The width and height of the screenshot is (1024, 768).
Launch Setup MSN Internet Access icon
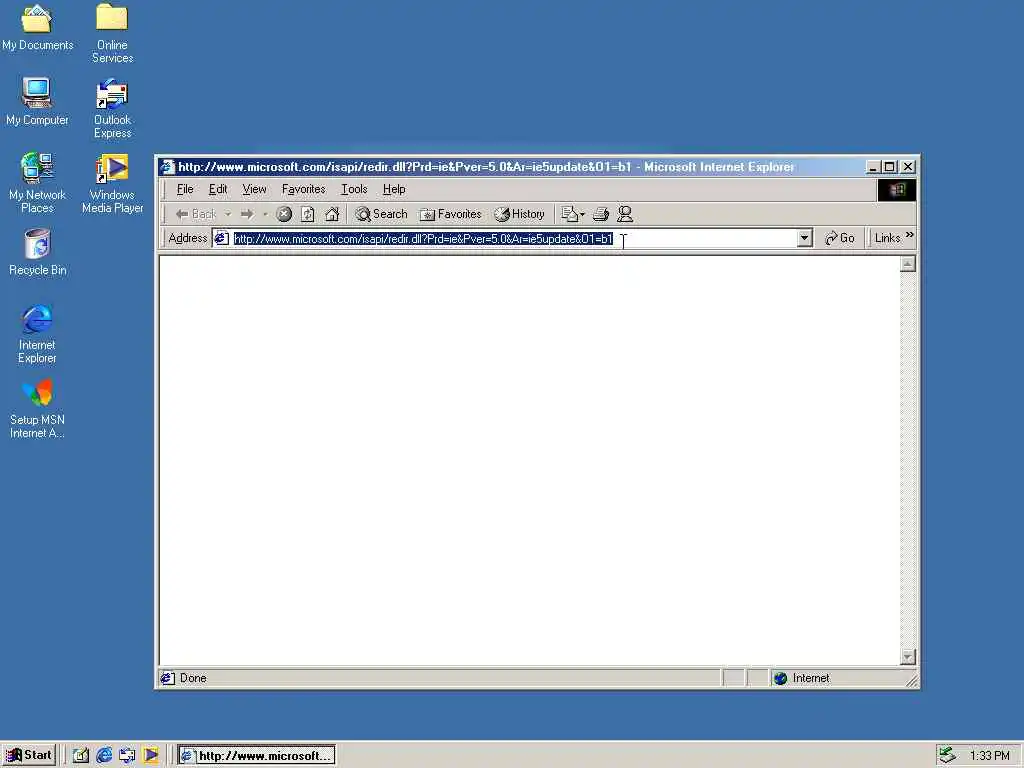pyautogui.click(x=37, y=409)
